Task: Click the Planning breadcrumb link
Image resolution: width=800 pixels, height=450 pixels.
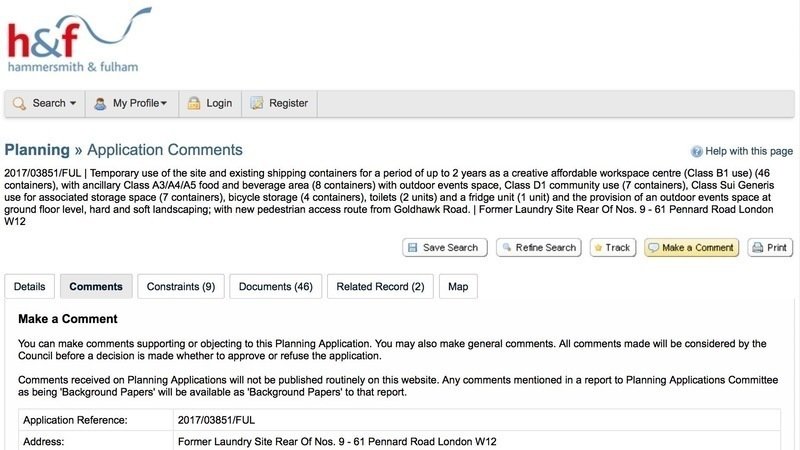Action: 37,150
